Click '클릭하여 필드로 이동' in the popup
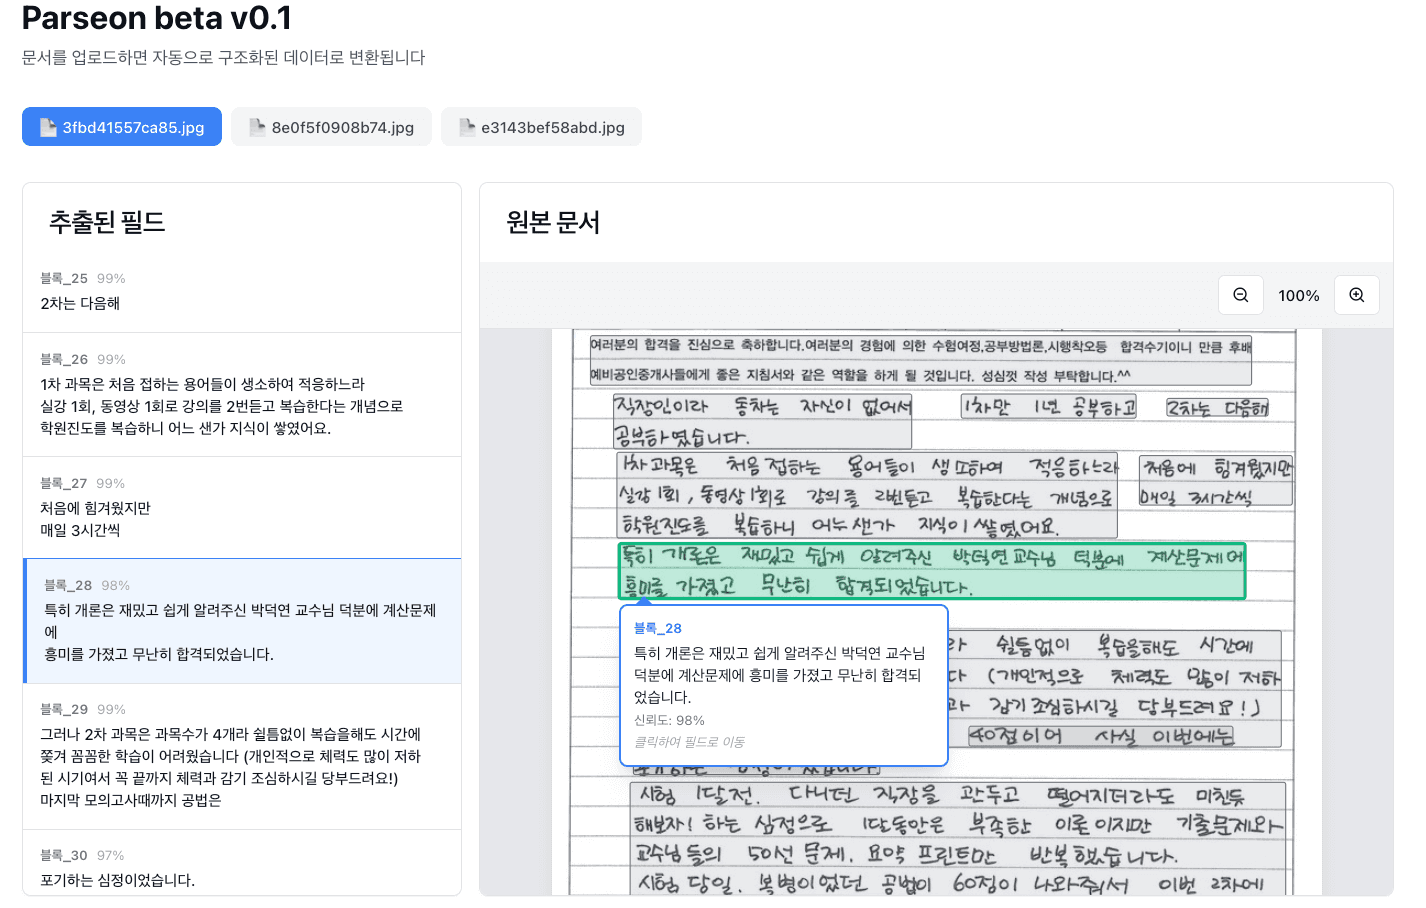The image size is (1426, 908). [x=689, y=742]
